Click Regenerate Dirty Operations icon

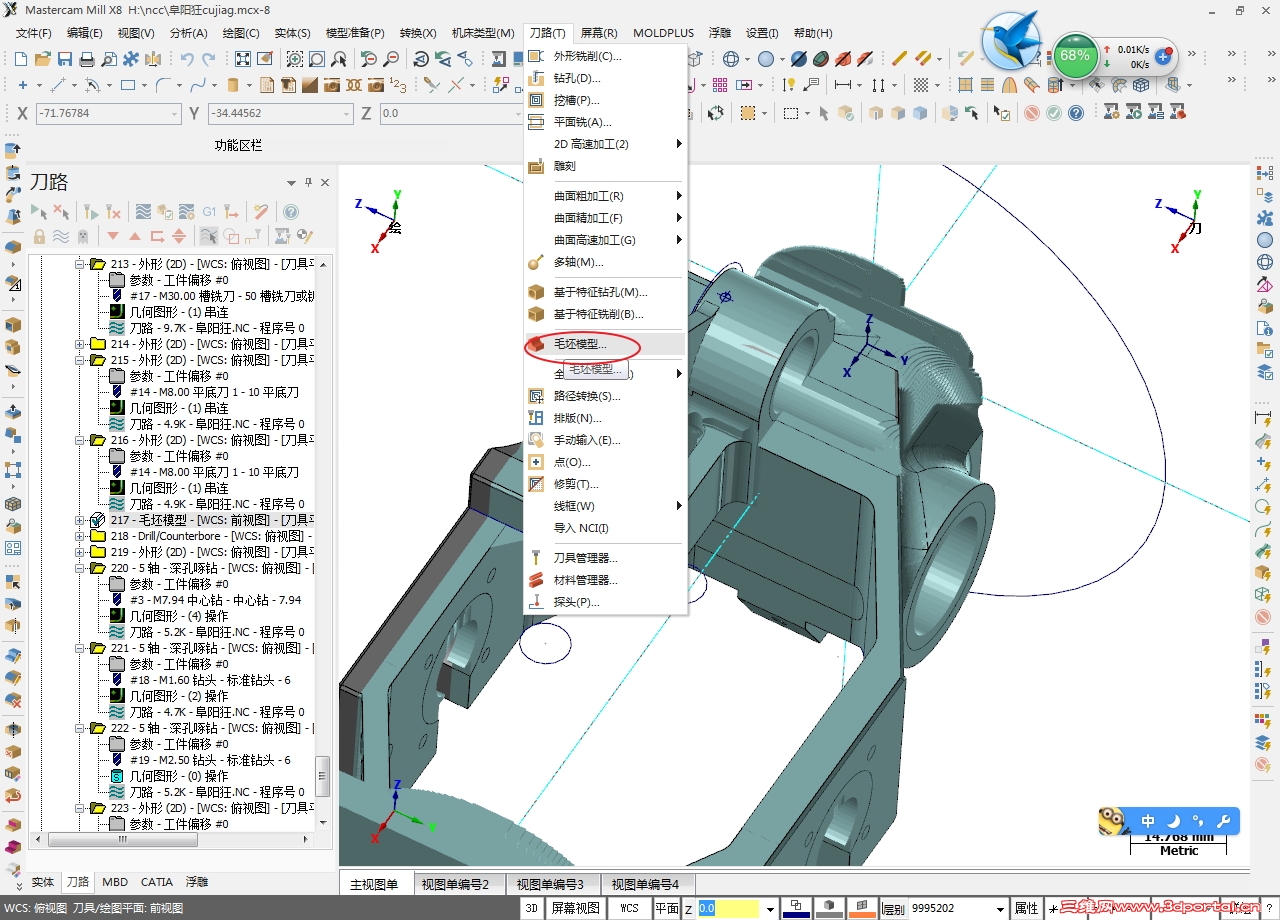(113, 212)
